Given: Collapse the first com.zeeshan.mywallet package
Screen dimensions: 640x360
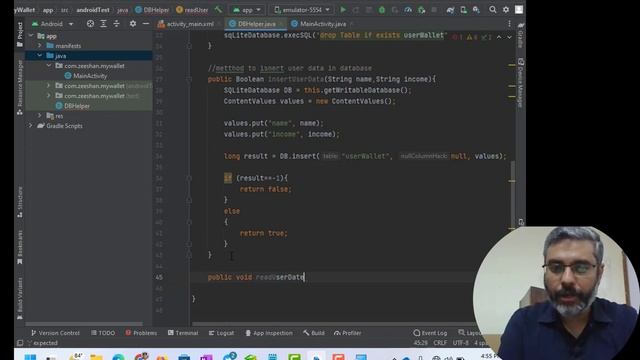Looking at the screenshot, I should coord(49,66).
